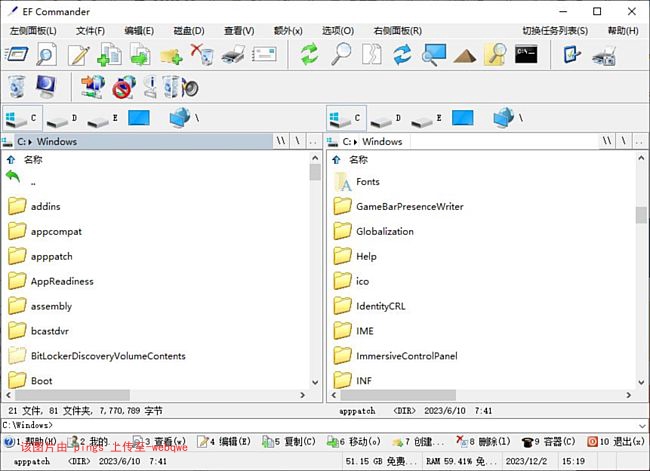The height and width of the screenshot is (471, 650).
Task: Open the 查看(V) menu
Action: (x=239, y=31)
